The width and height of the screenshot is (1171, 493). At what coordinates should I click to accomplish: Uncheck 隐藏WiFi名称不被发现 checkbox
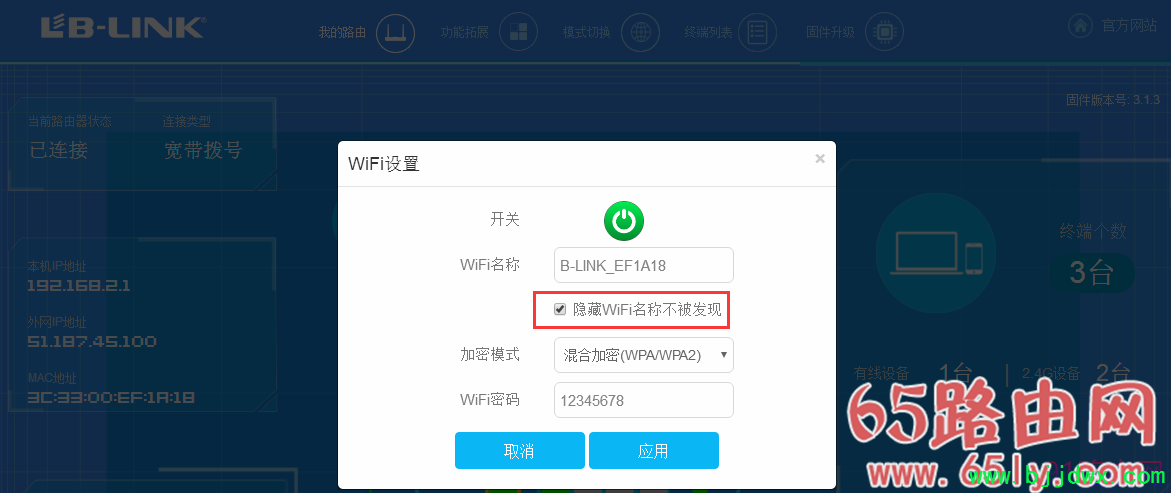click(560, 309)
